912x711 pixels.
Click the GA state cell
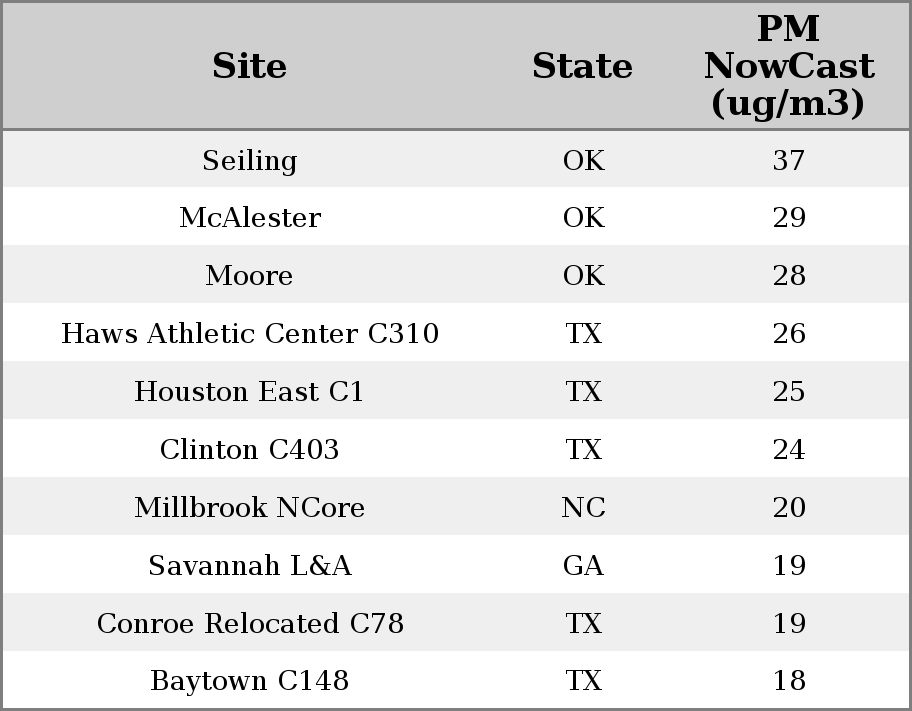pyautogui.click(x=583, y=565)
